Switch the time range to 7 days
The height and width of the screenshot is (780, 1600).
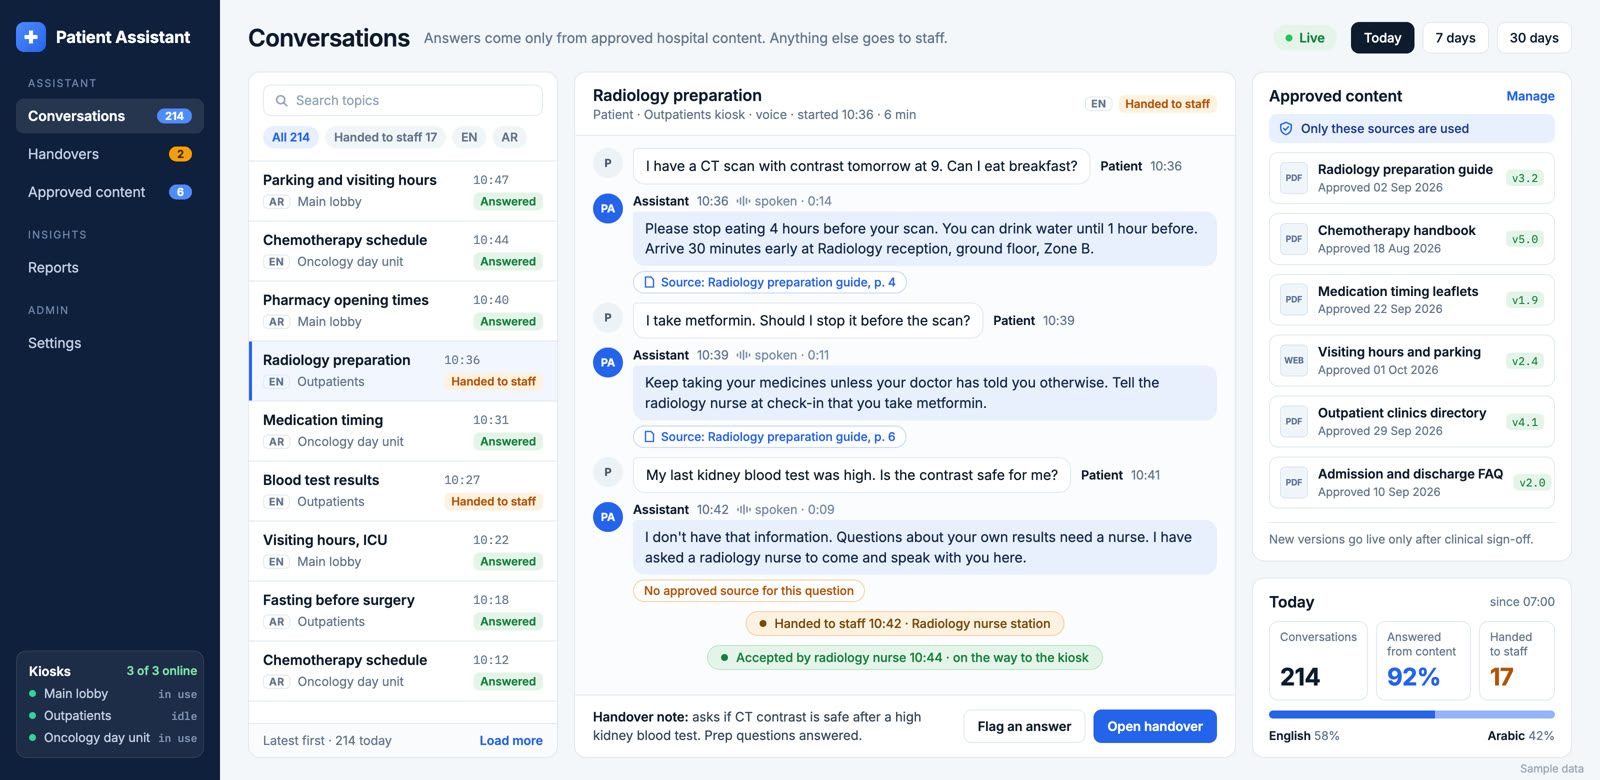[1455, 38]
